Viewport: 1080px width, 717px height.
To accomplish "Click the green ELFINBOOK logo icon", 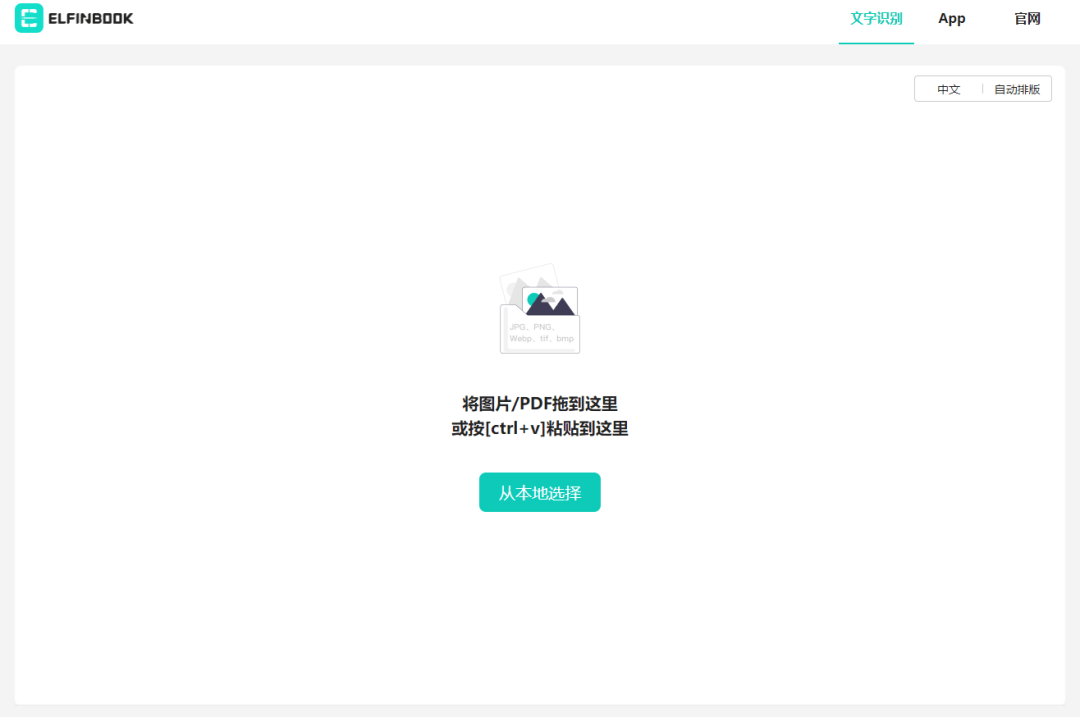I will [29, 18].
